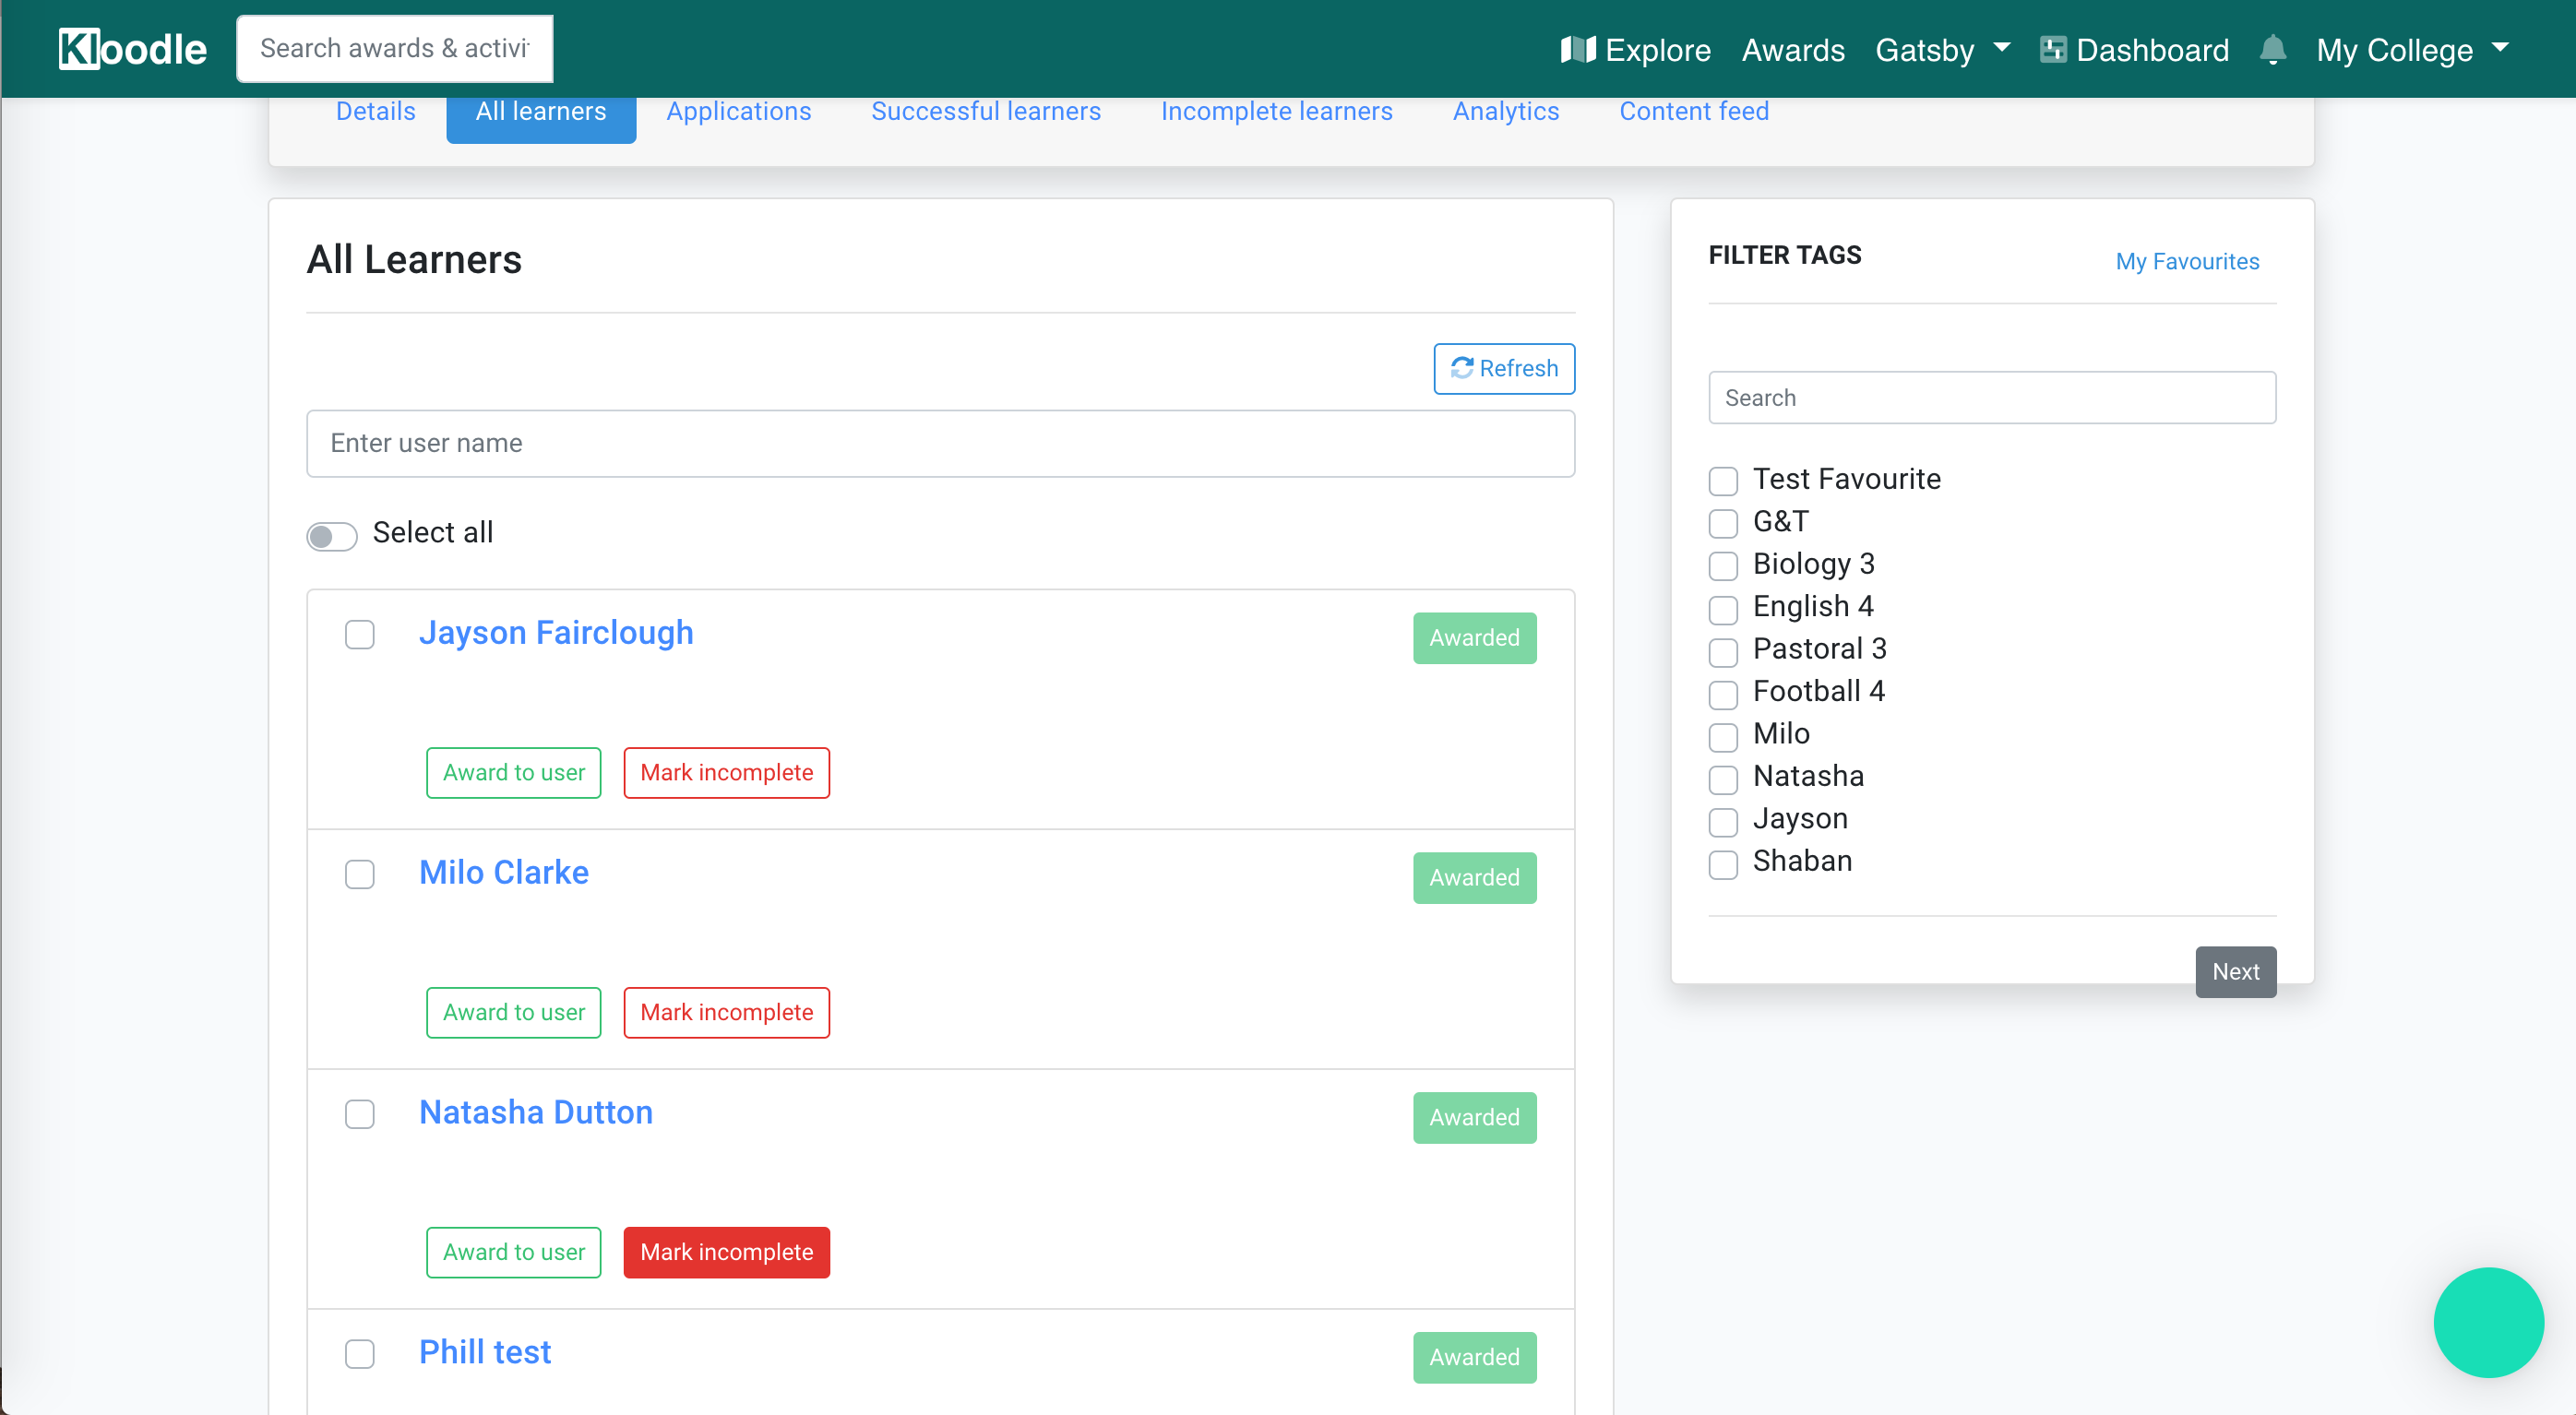Open the notifications bell
Viewport: 2576px width, 1415px height.
coord(2272,49)
